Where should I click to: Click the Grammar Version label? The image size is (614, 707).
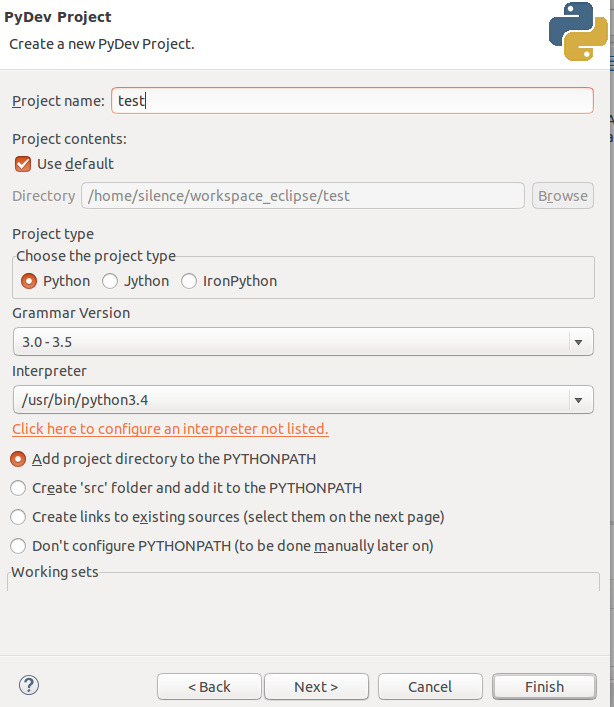pos(71,313)
